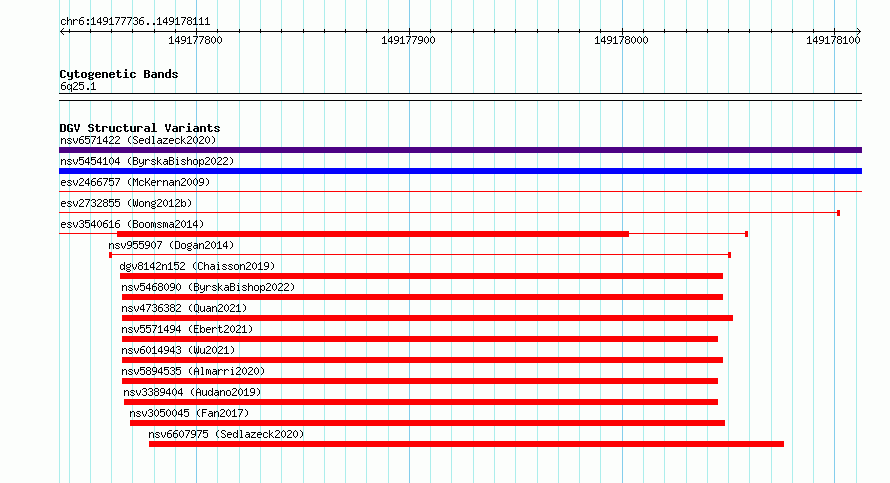Click ruler position 149178100

(833, 40)
